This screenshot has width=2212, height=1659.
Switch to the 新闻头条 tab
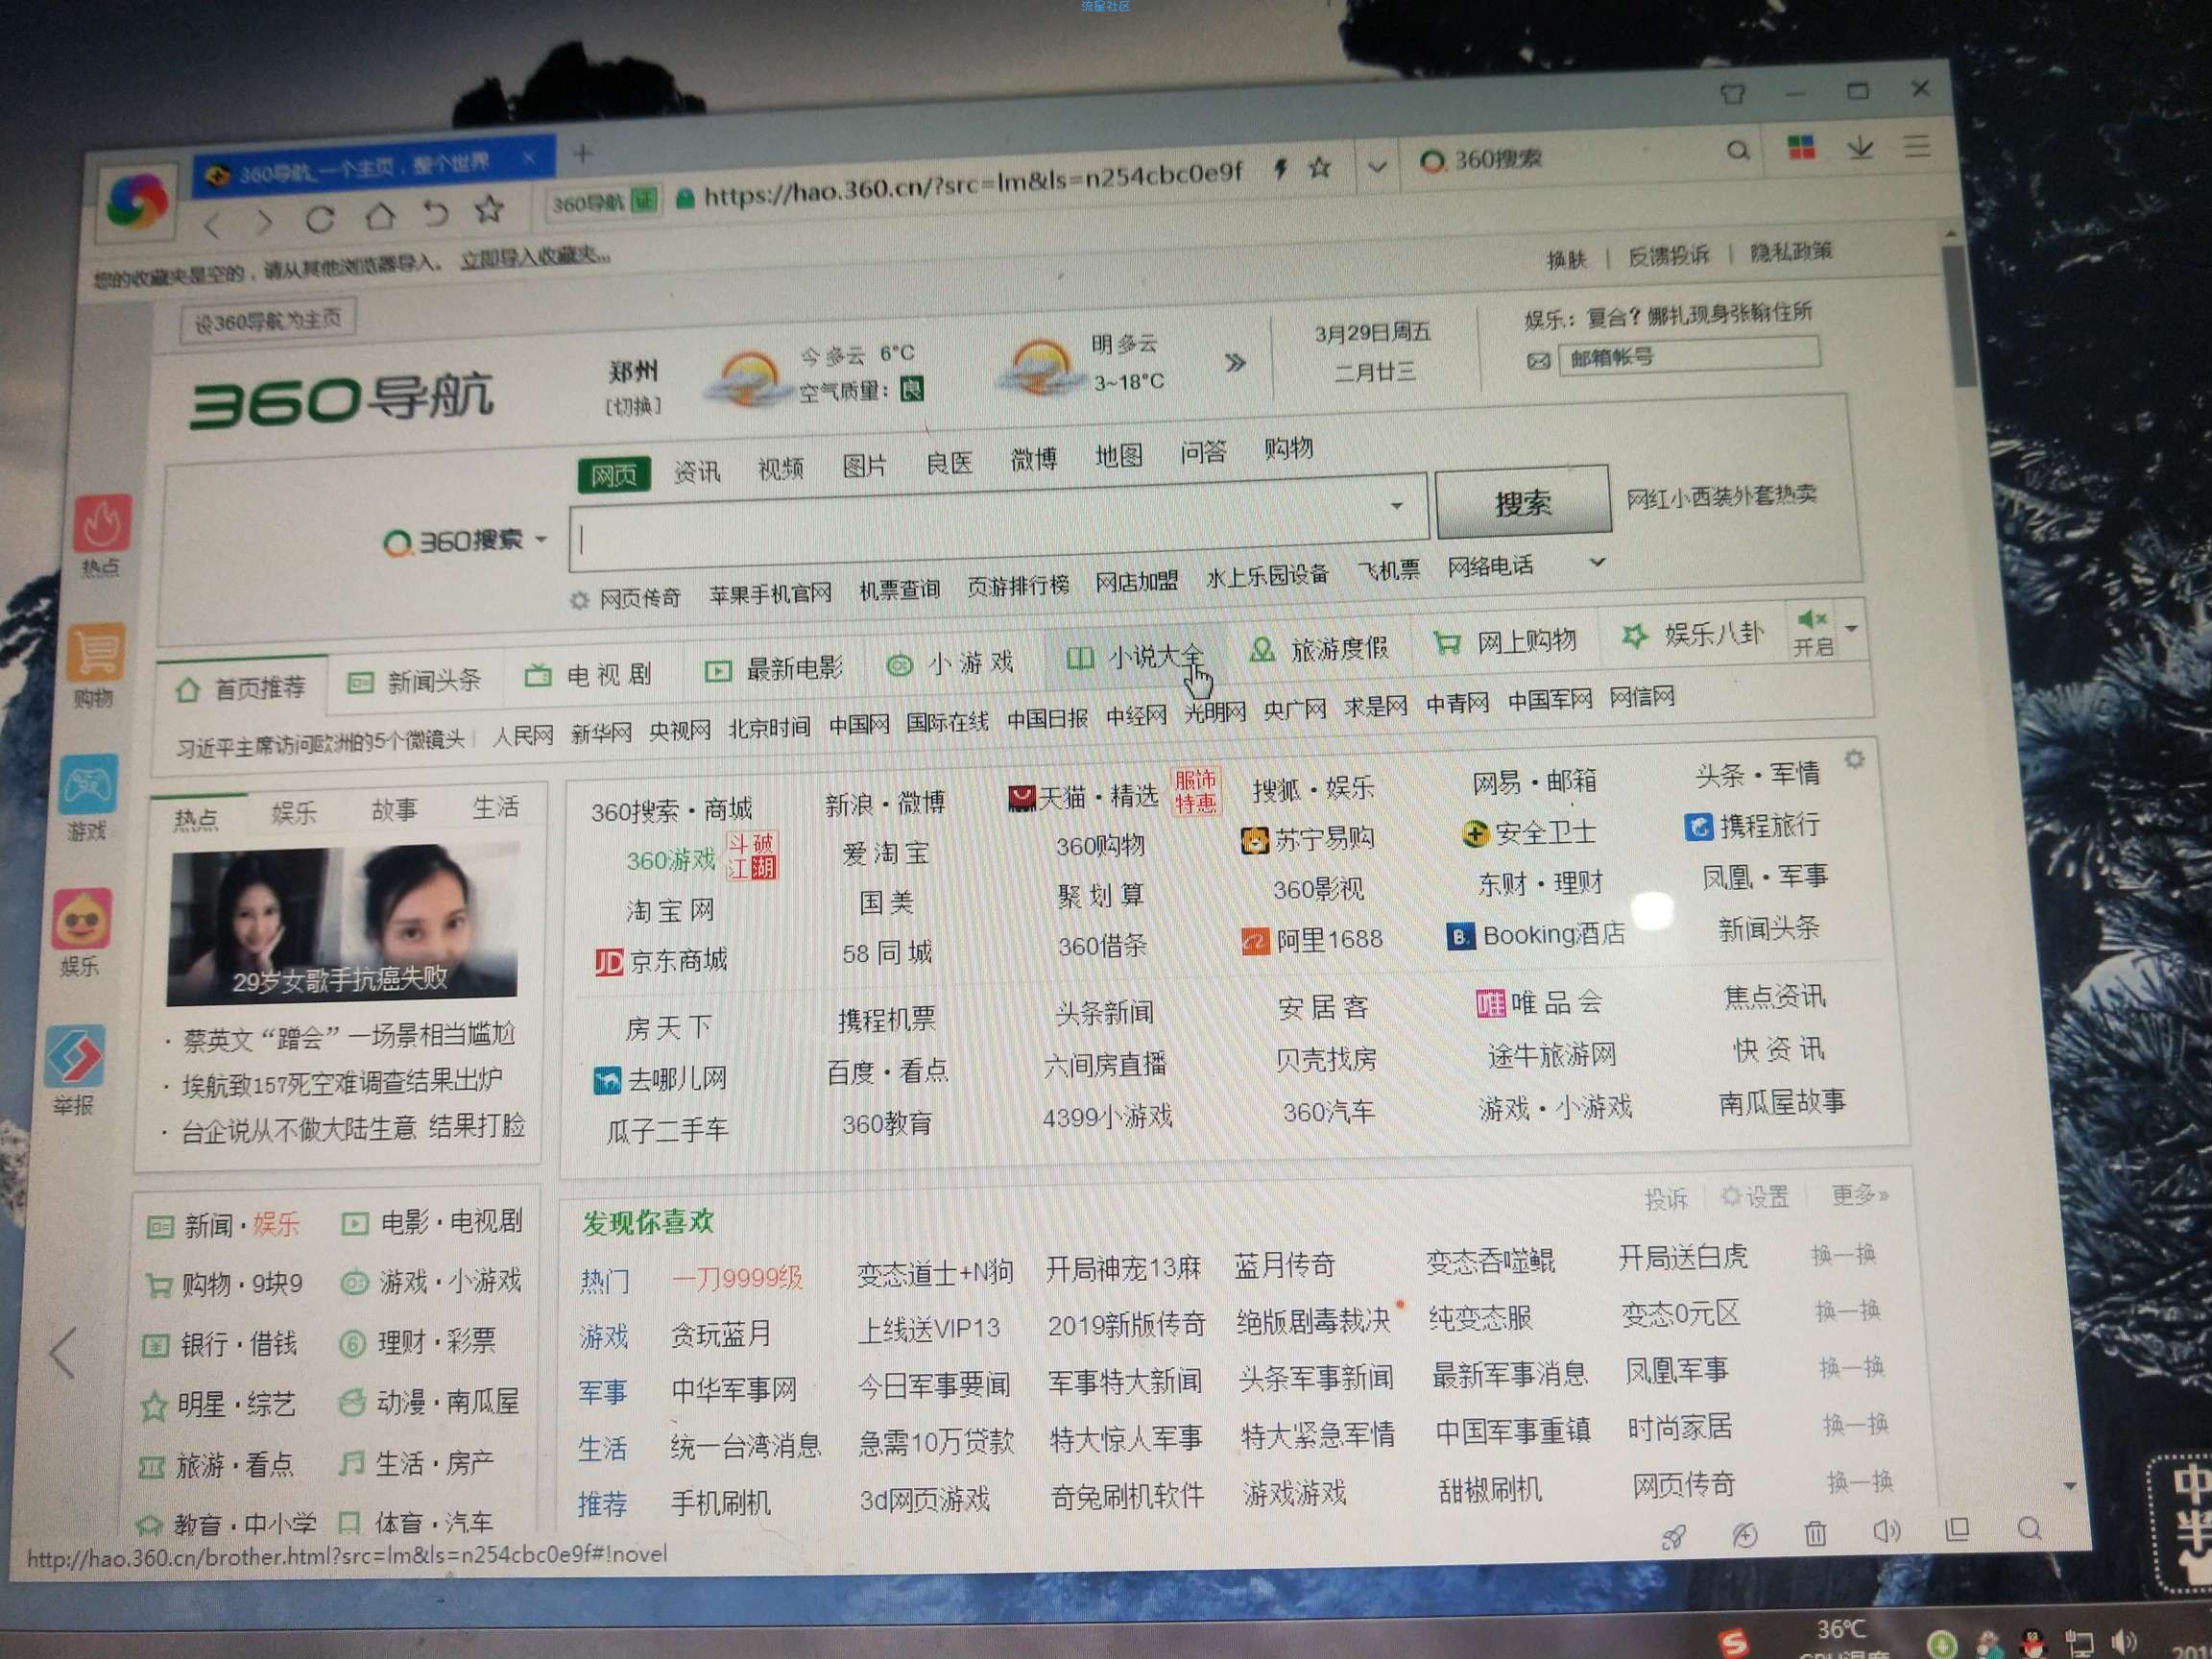tap(414, 682)
